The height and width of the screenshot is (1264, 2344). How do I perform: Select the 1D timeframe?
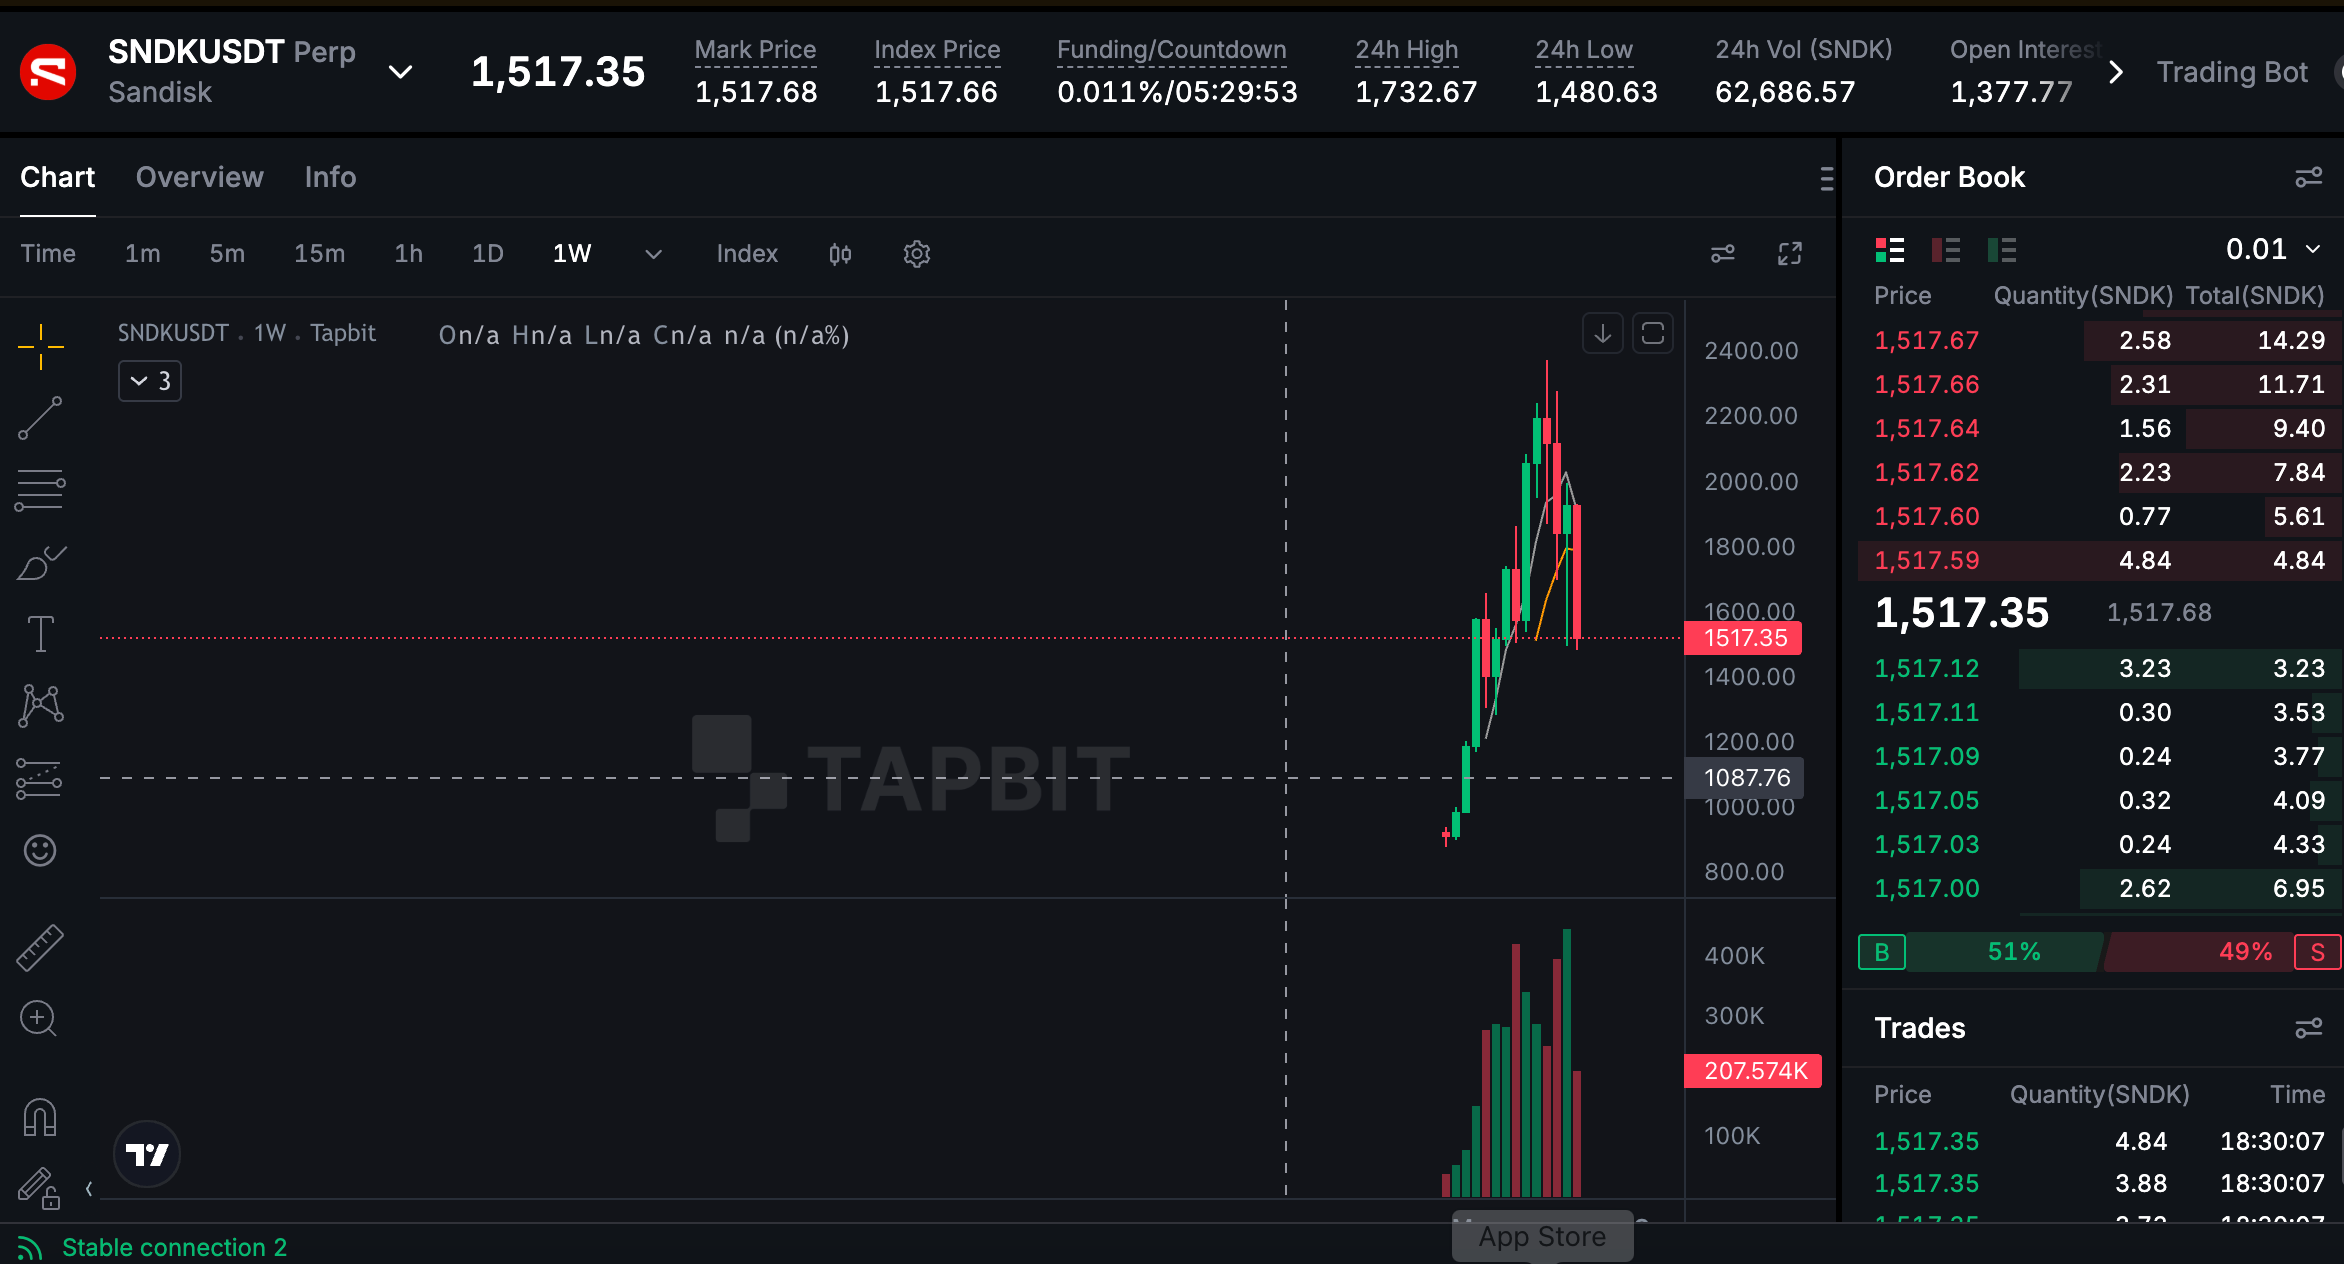[x=487, y=254]
